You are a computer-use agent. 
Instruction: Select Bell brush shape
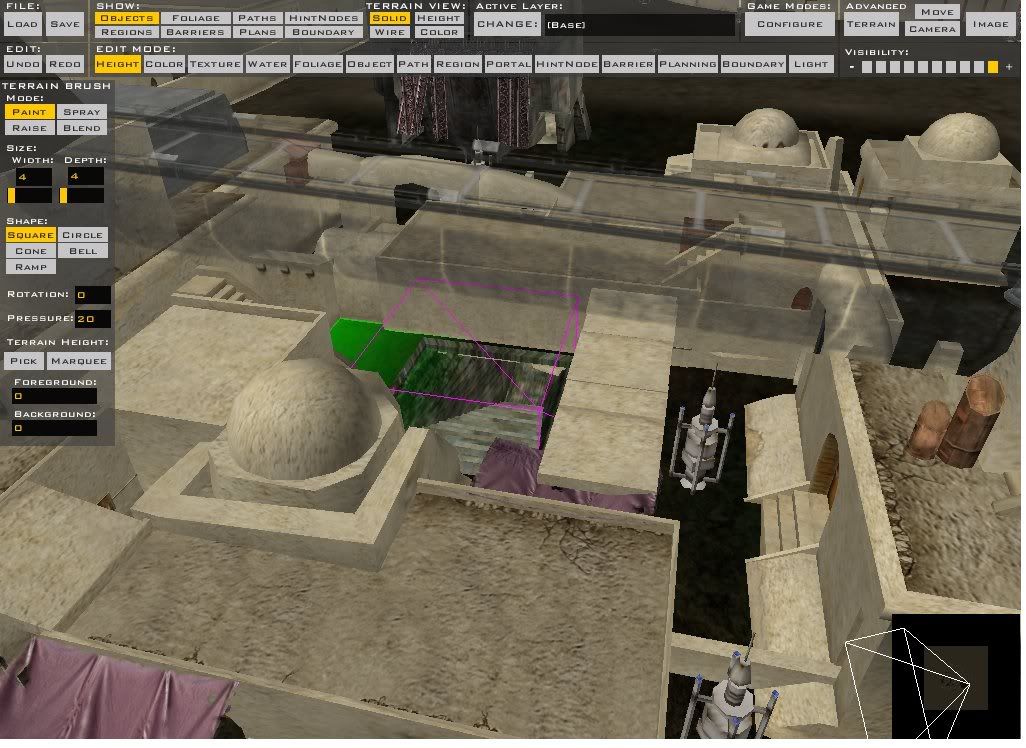click(x=82, y=251)
